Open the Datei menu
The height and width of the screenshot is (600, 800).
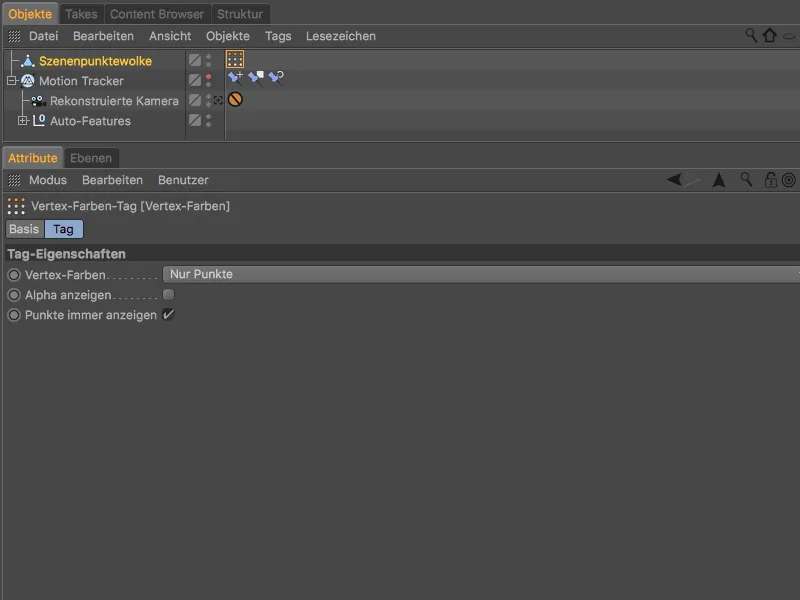point(43,36)
